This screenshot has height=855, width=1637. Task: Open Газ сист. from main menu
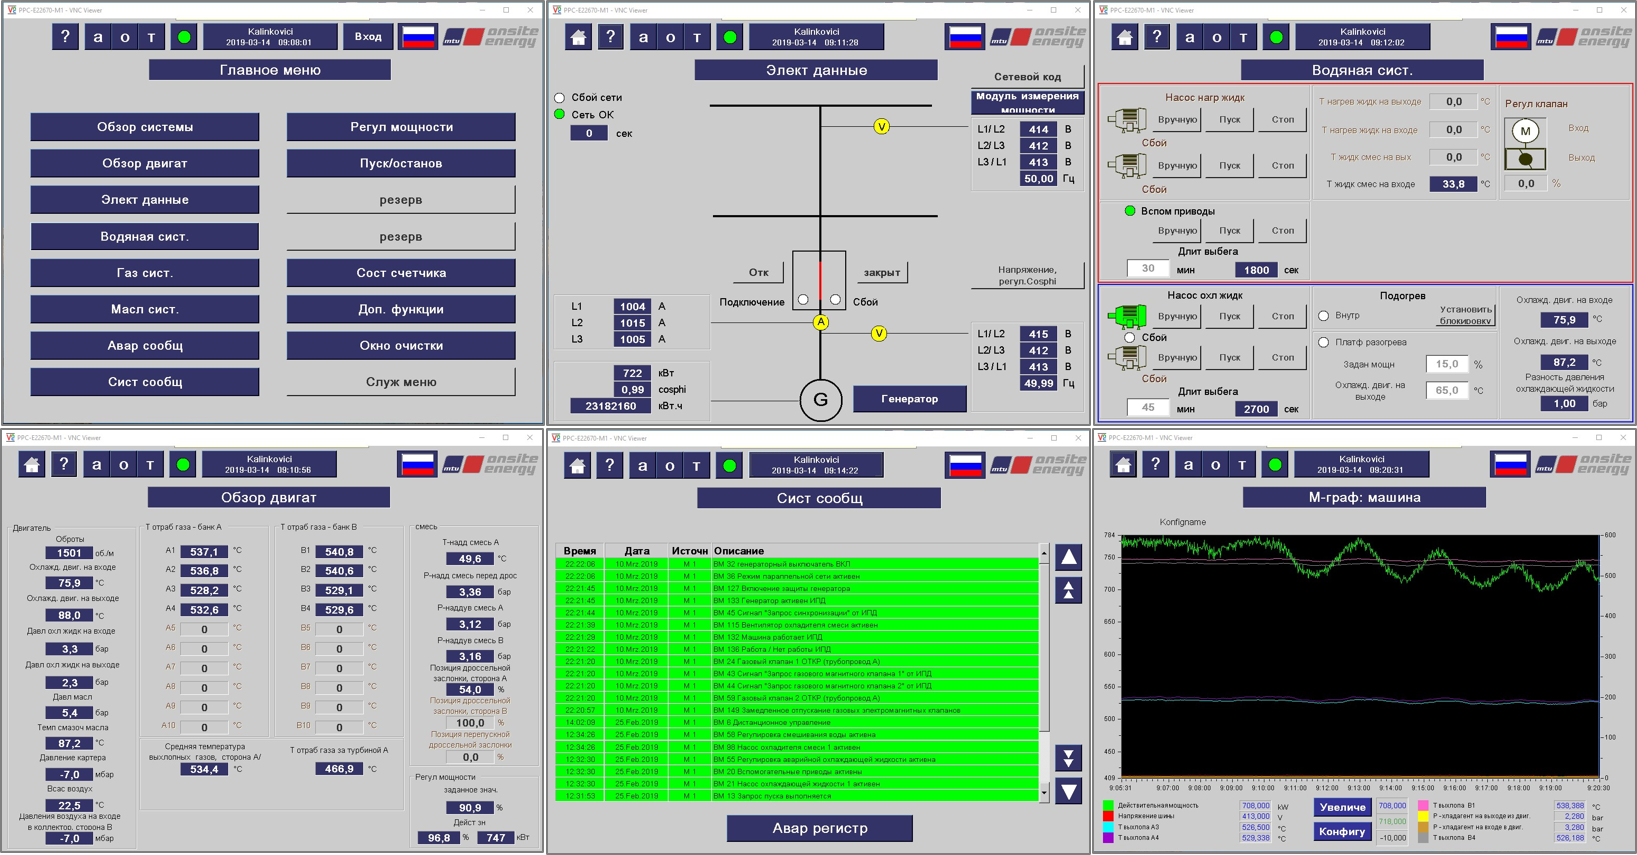145,273
